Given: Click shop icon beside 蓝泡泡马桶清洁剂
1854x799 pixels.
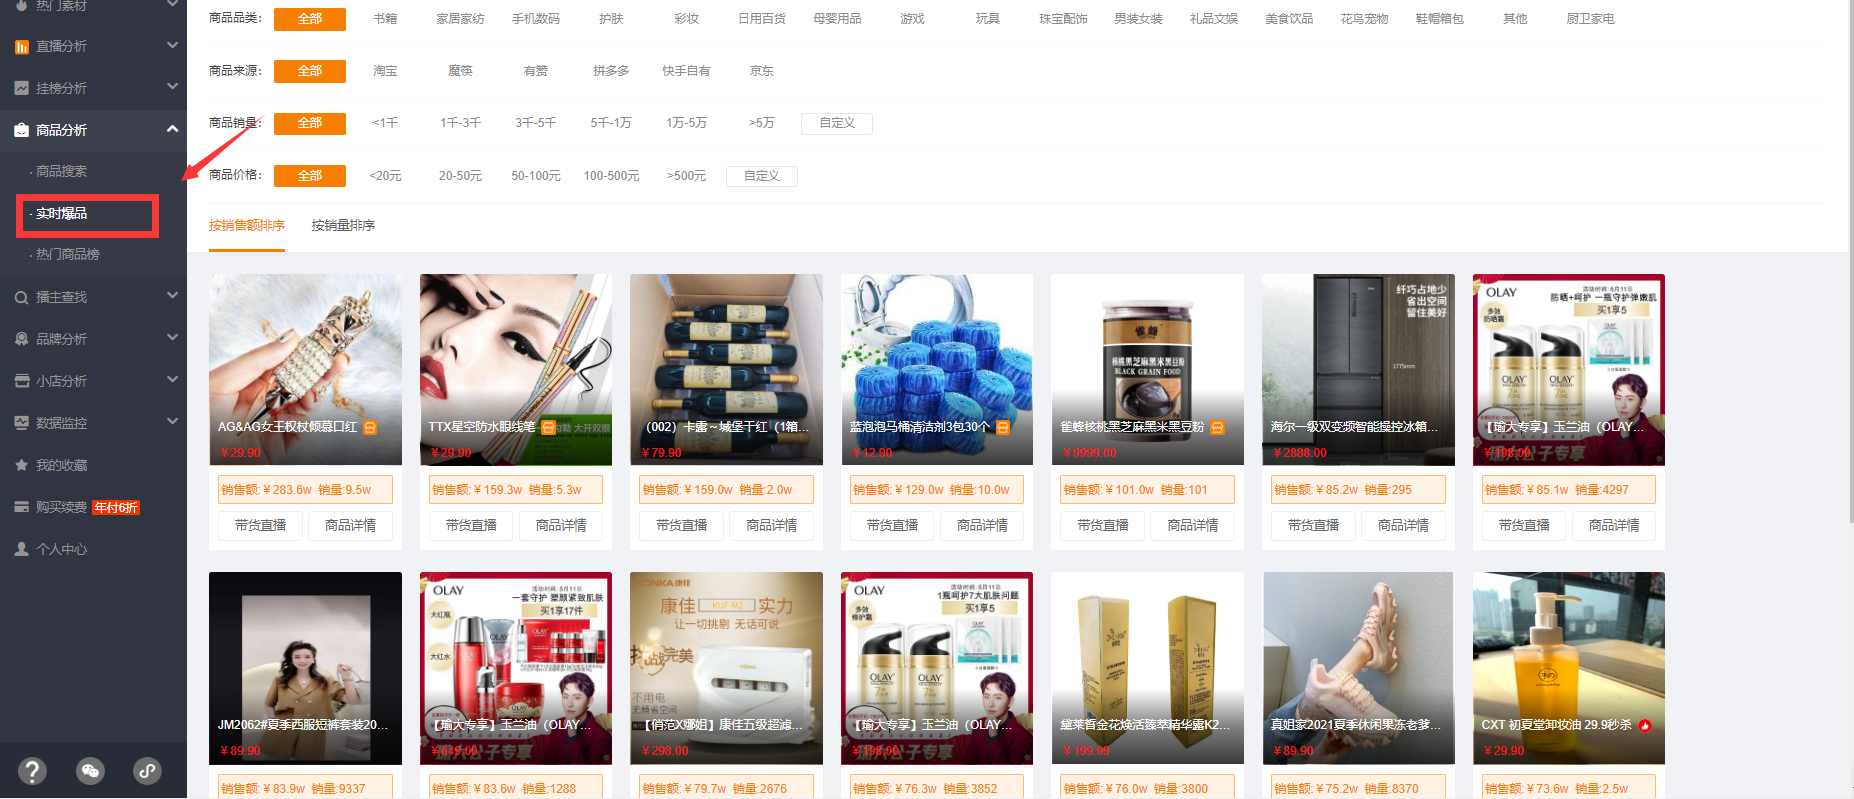Looking at the screenshot, I should click(x=1002, y=427).
